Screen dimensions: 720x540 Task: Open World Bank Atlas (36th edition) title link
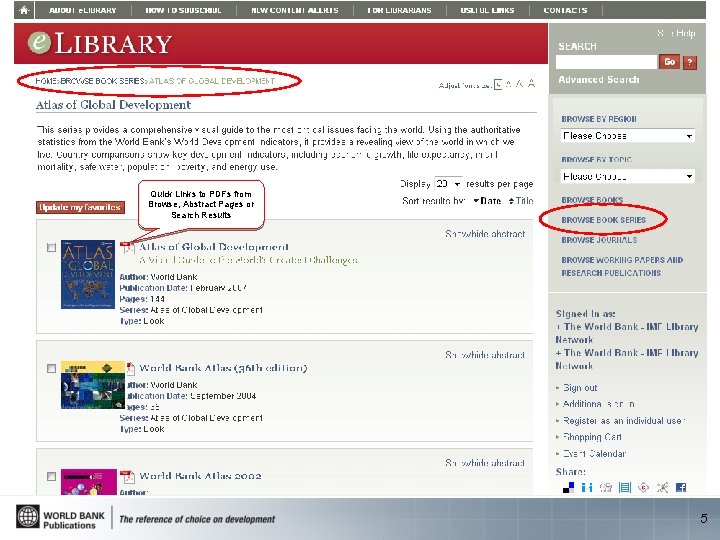click(x=223, y=368)
